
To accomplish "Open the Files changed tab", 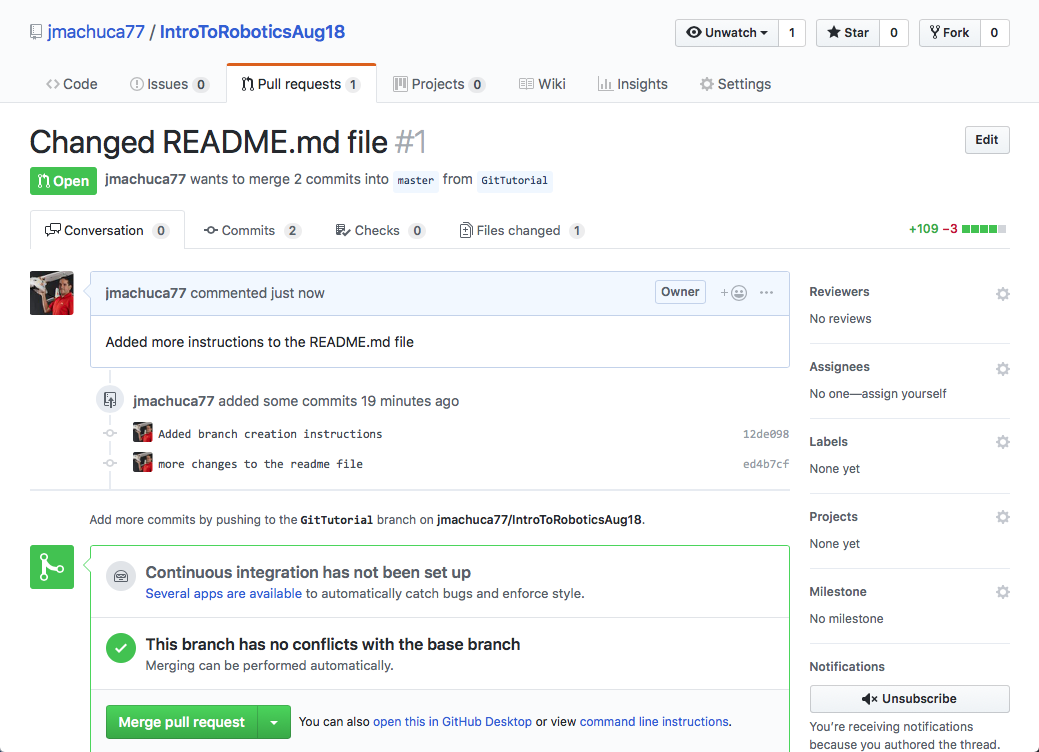I will tap(521, 230).
